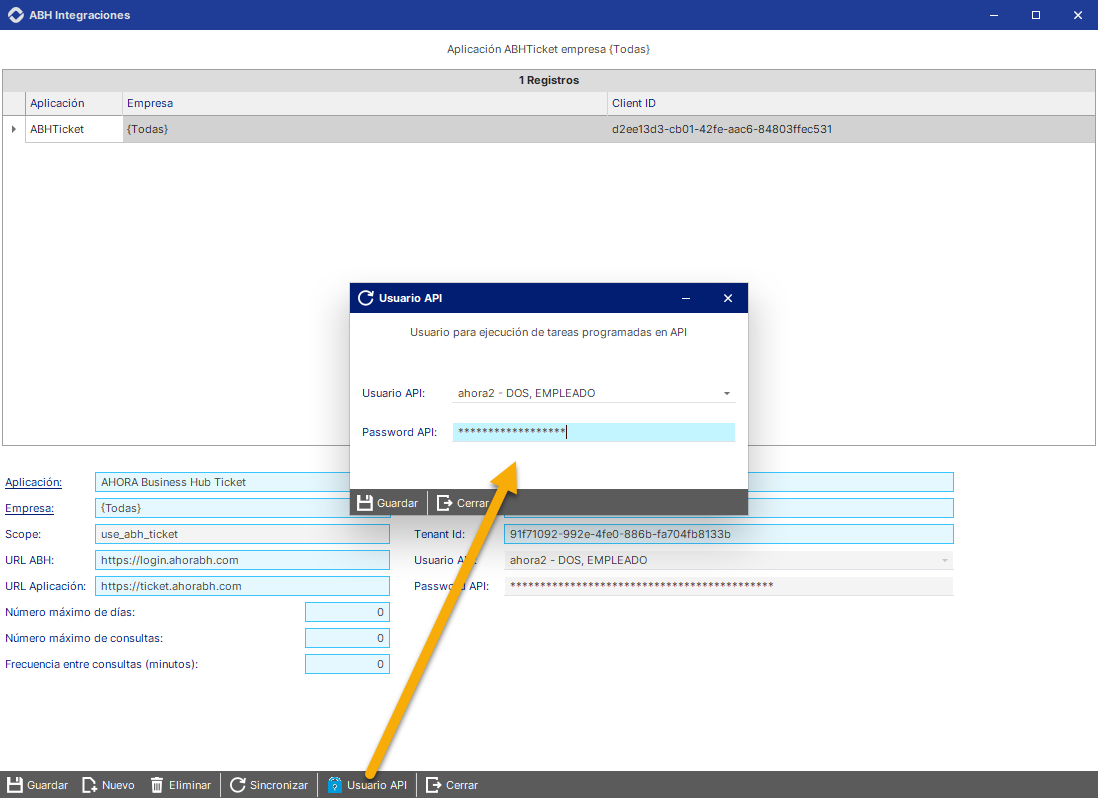Click Cerrar in the bottom toolbar
1098x798 pixels.
(x=452, y=785)
